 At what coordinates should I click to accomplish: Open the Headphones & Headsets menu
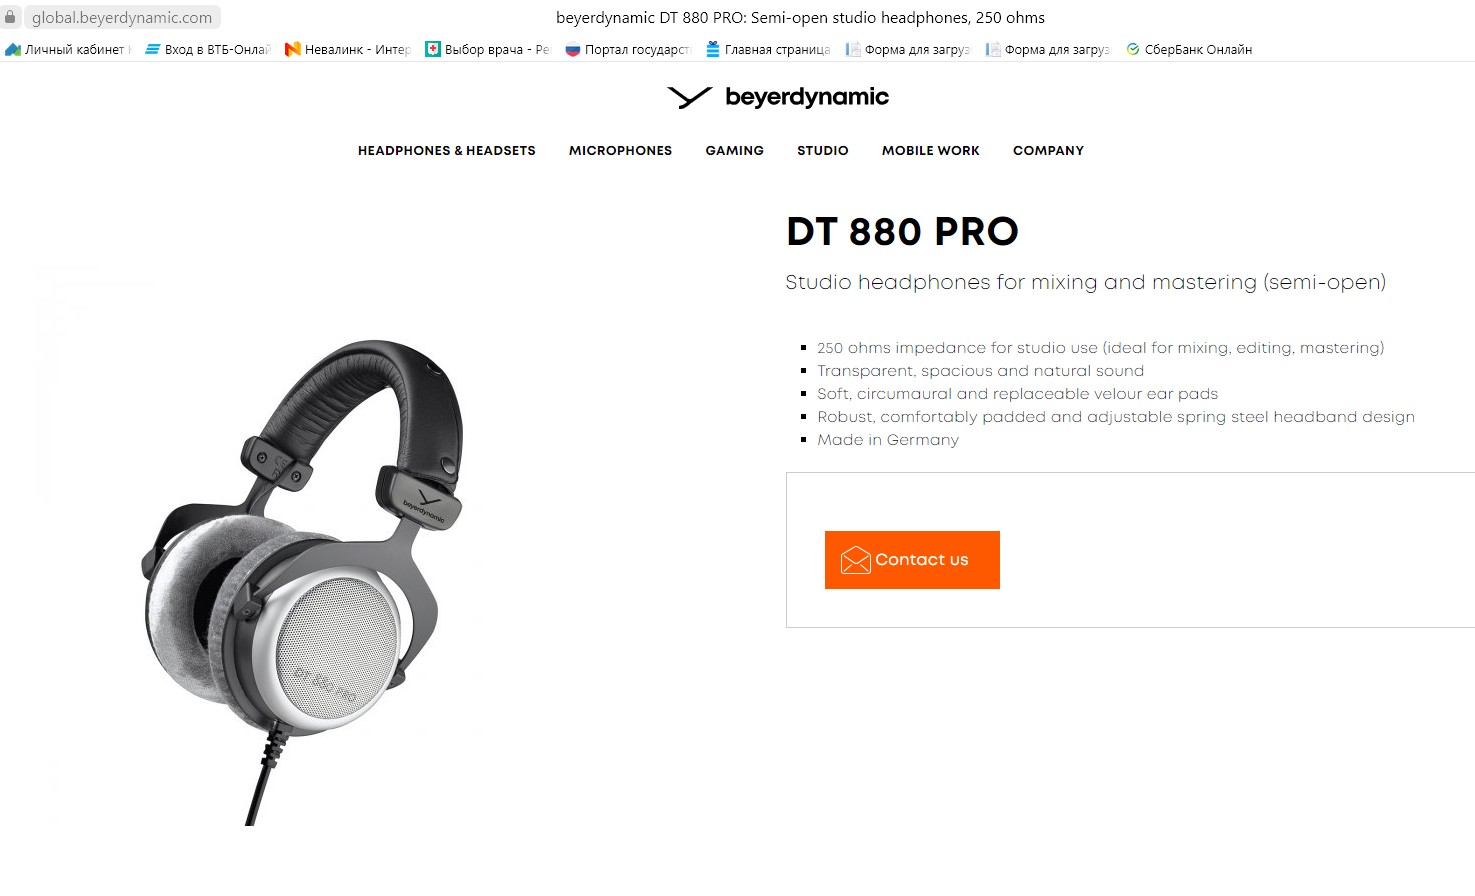coord(447,151)
